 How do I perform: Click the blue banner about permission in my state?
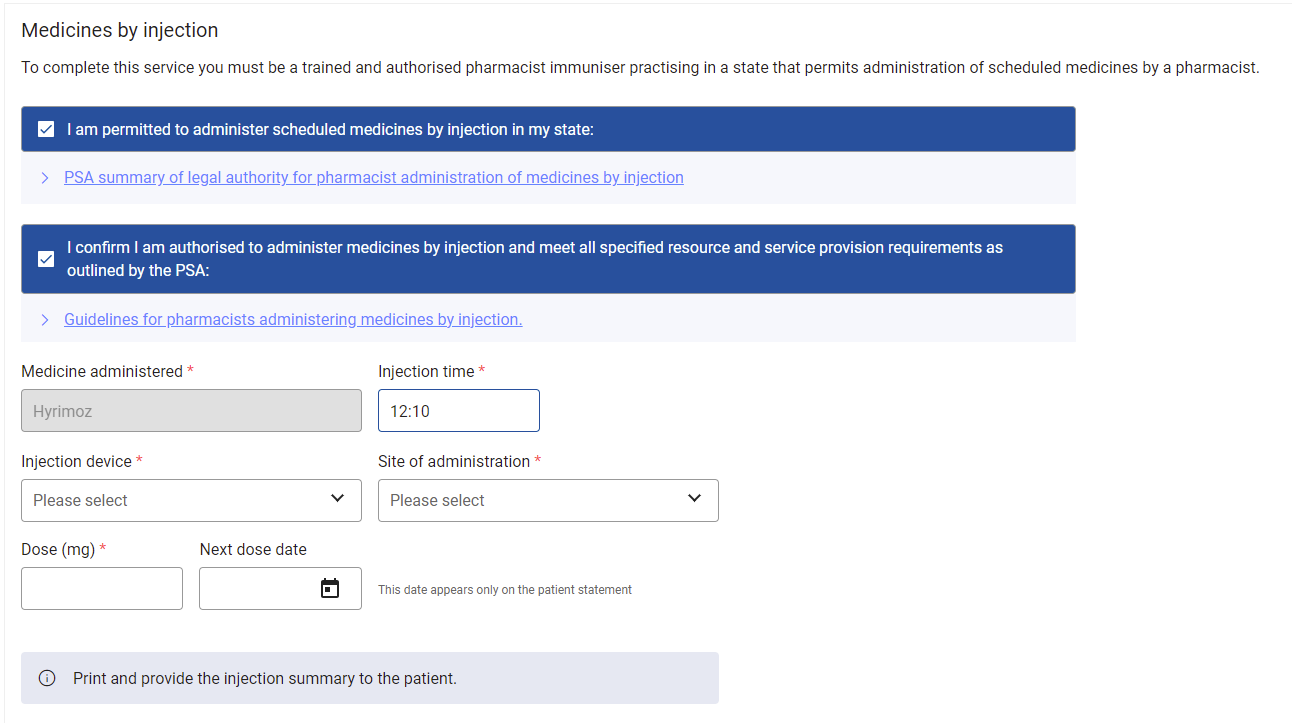click(x=548, y=129)
